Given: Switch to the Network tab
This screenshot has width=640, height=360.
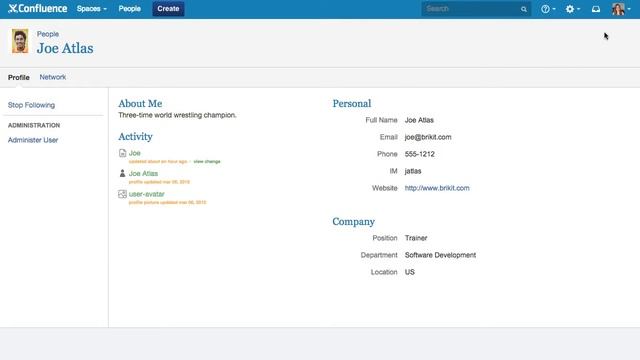Looking at the screenshot, I should (53, 77).
